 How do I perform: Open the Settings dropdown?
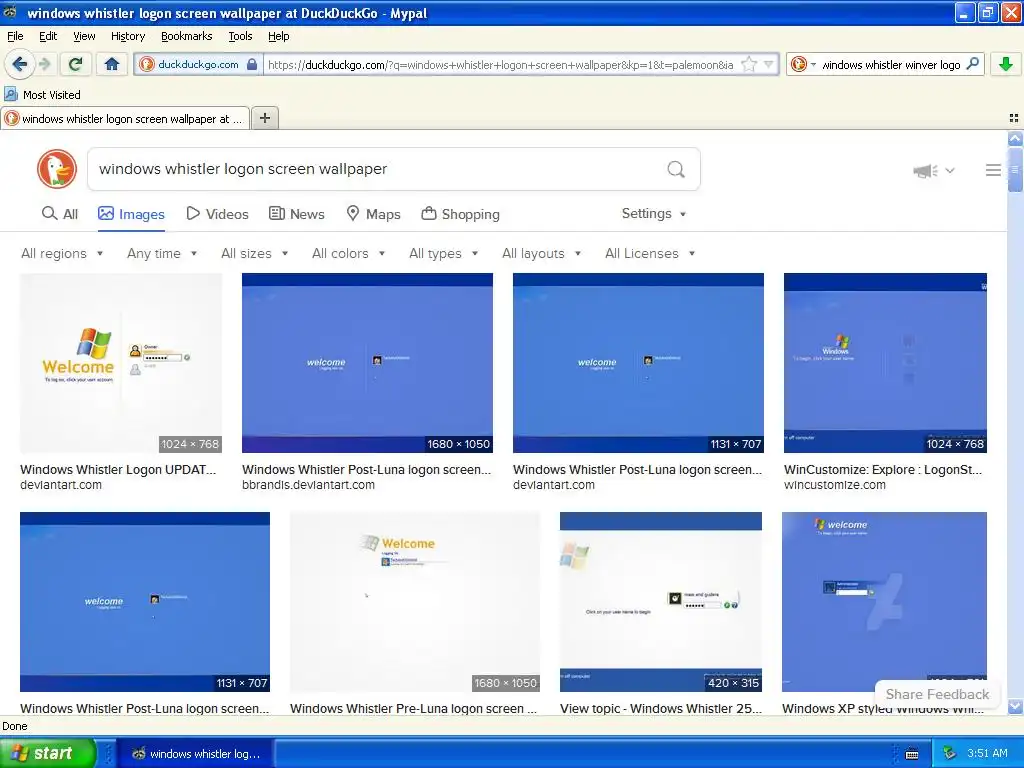654,214
